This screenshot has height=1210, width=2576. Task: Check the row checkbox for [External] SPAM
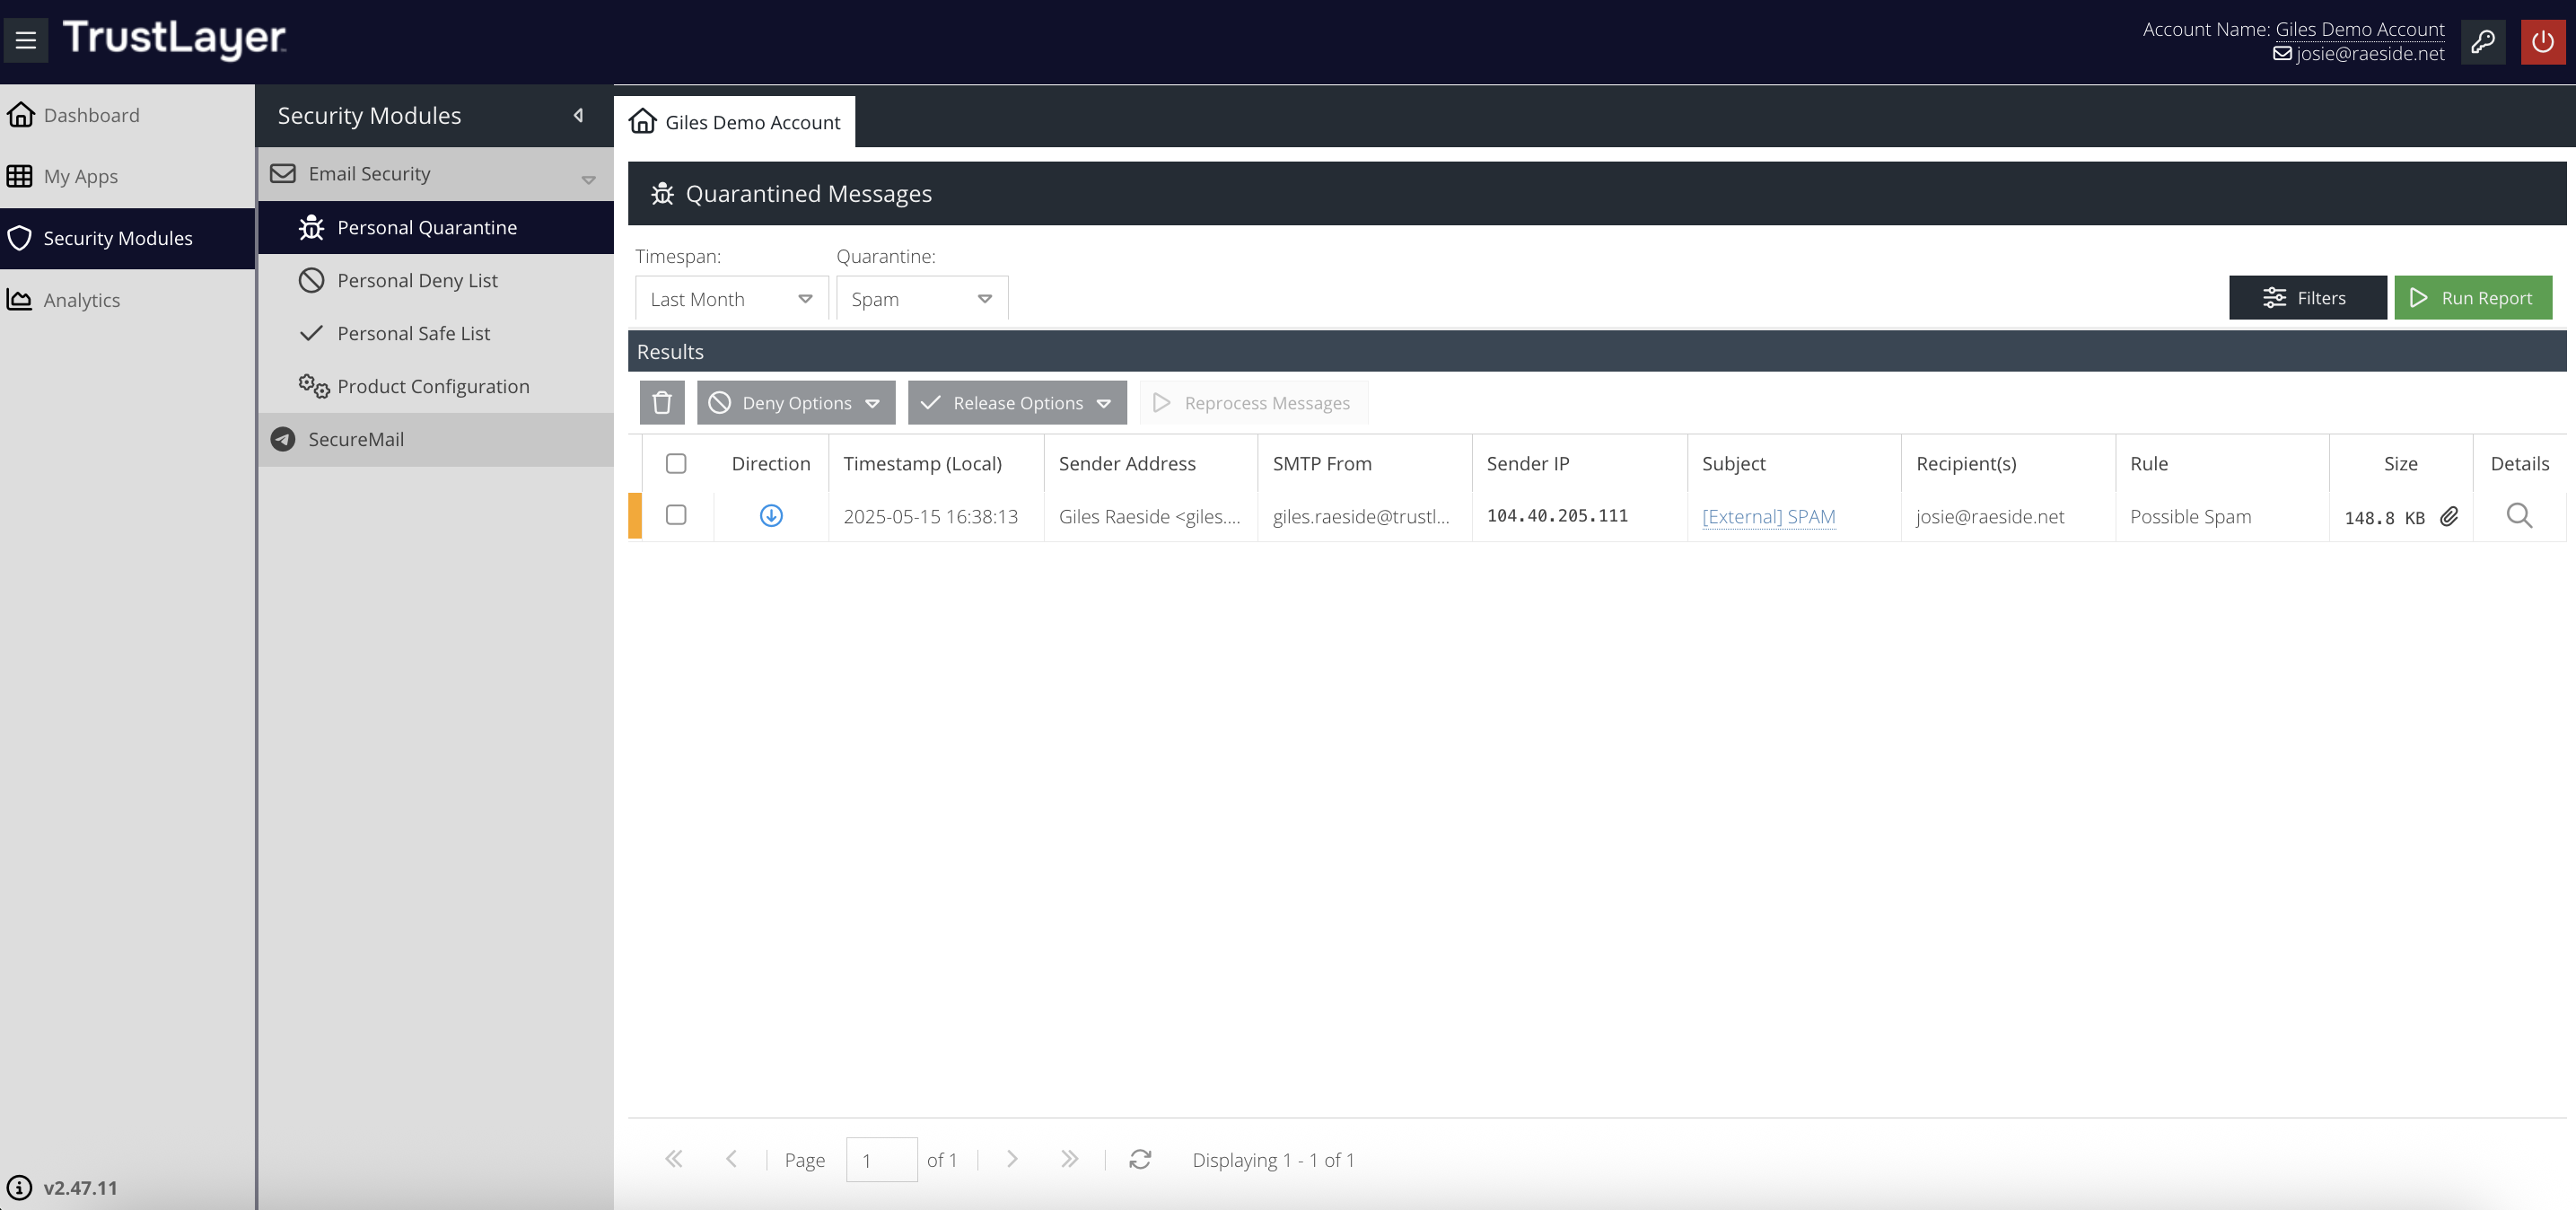tap(676, 515)
